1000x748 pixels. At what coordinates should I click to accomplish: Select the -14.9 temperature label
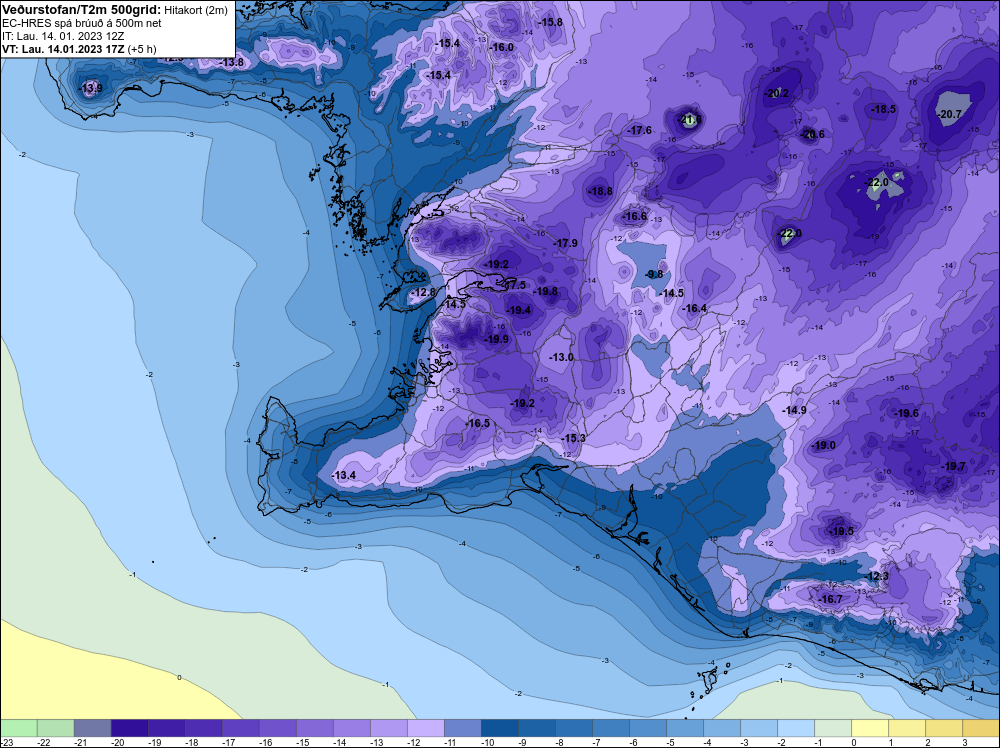(x=795, y=410)
